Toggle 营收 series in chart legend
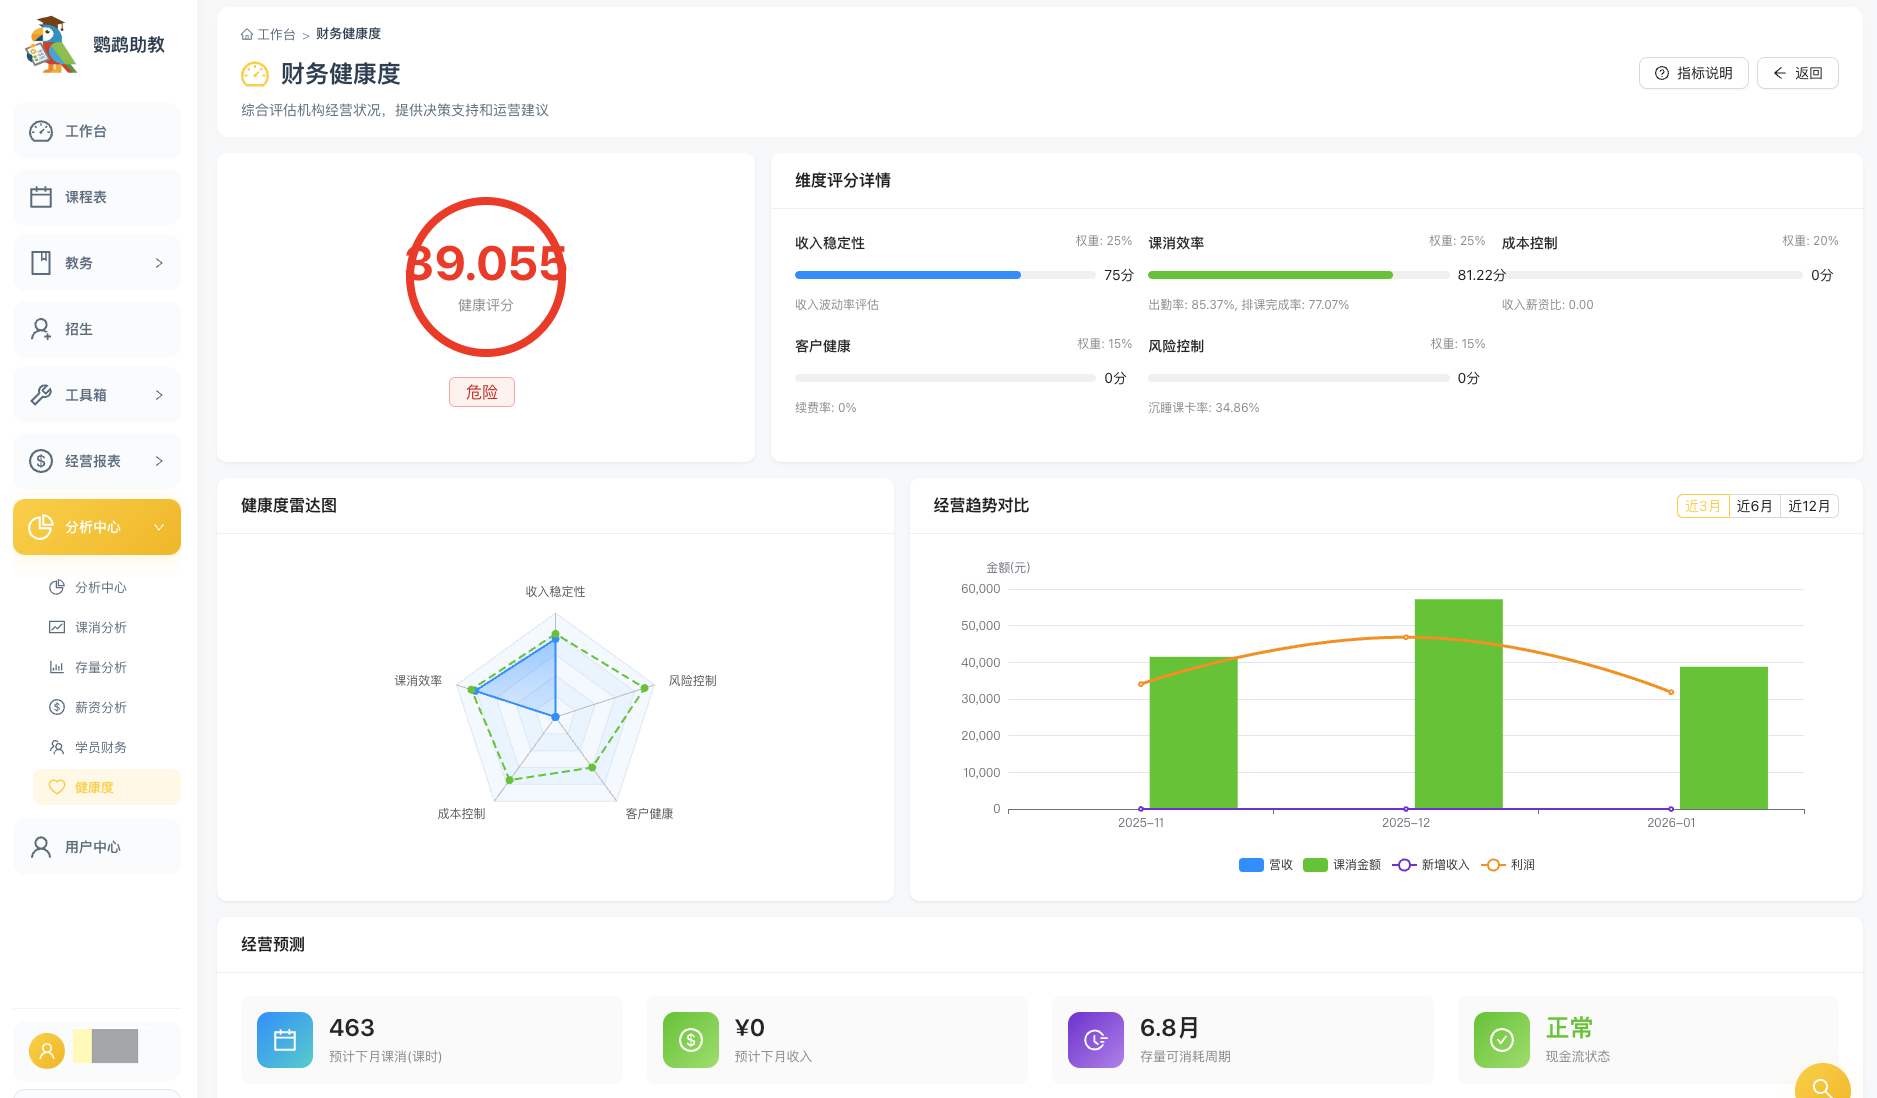The height and width of the screenshot is (1098, 1877). tap(1265, 865)
